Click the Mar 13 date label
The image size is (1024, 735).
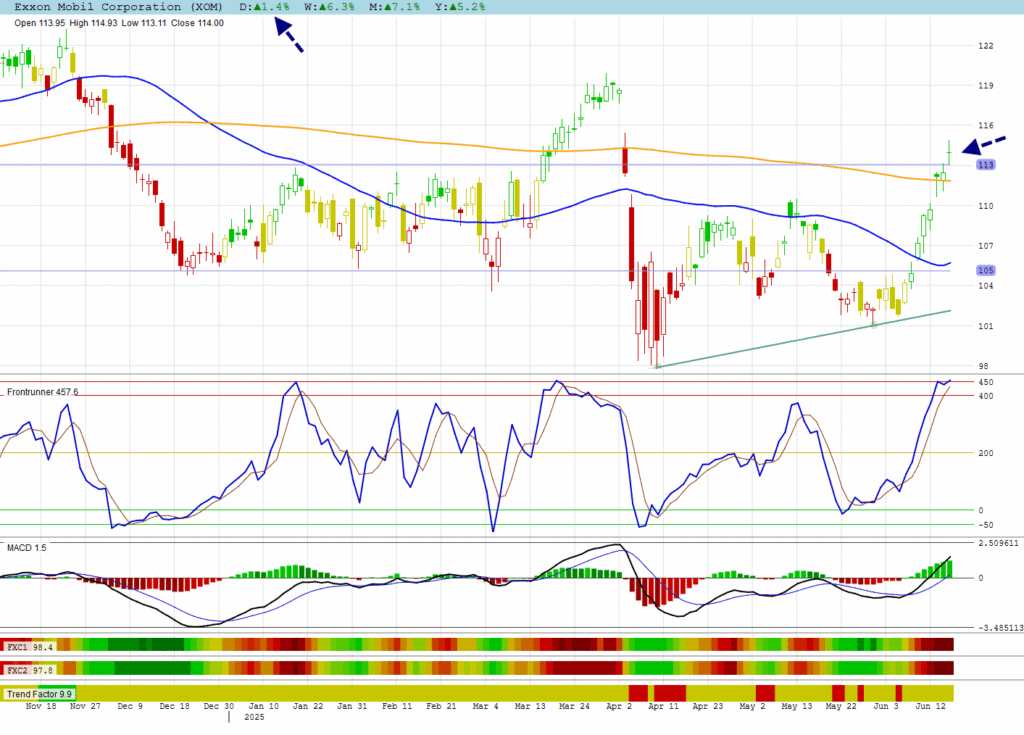click(530, 706)
